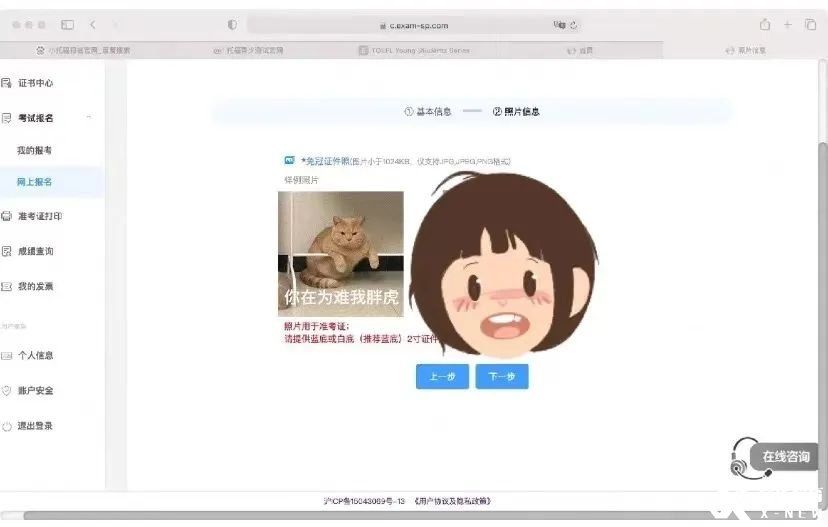Image resolution: width=828 pixels, height=527 pixels.
Task: Click the 准考证打印 printer icon
Action: click(6, 216)
